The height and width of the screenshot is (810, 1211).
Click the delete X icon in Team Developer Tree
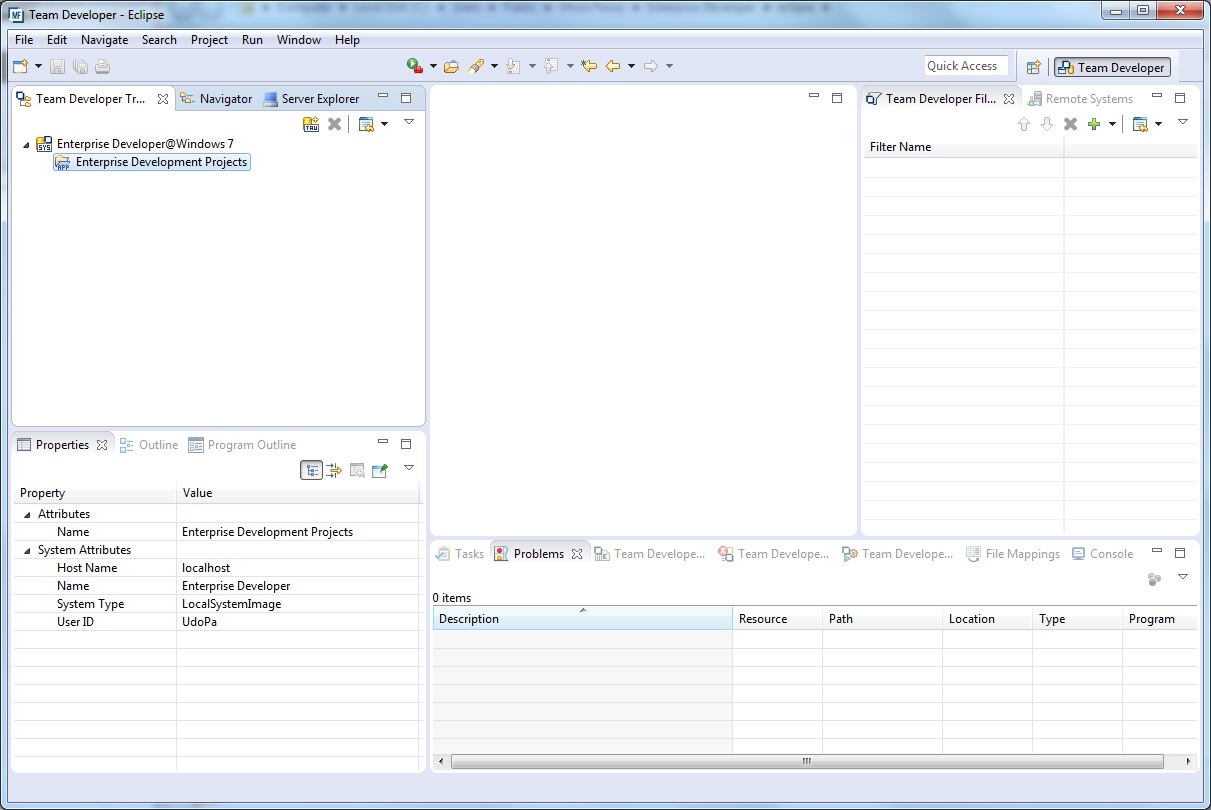pyautogui.click(x=335, y=124)
